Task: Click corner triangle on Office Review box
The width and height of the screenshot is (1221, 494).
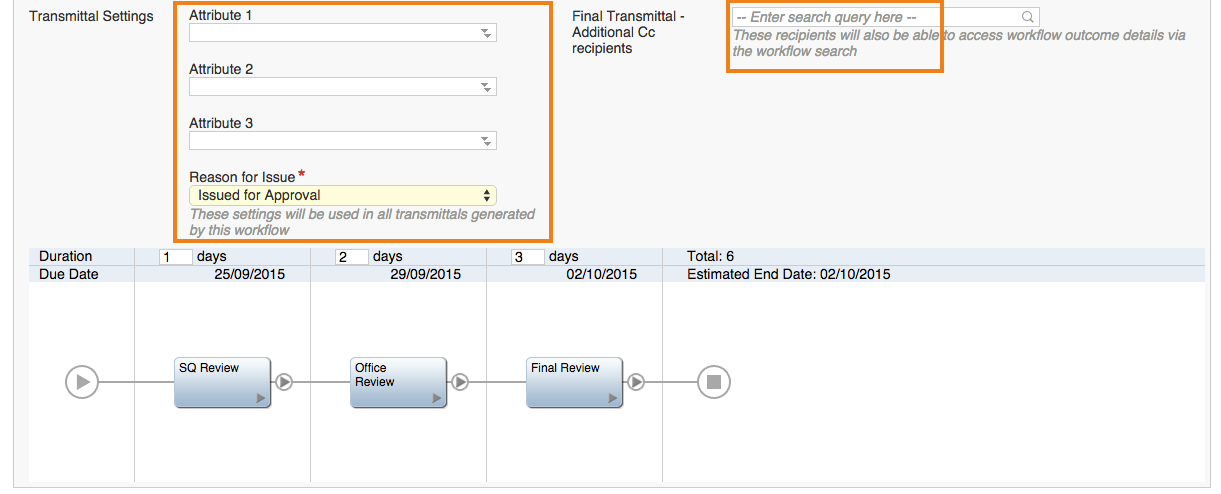Action: (437, 398)
